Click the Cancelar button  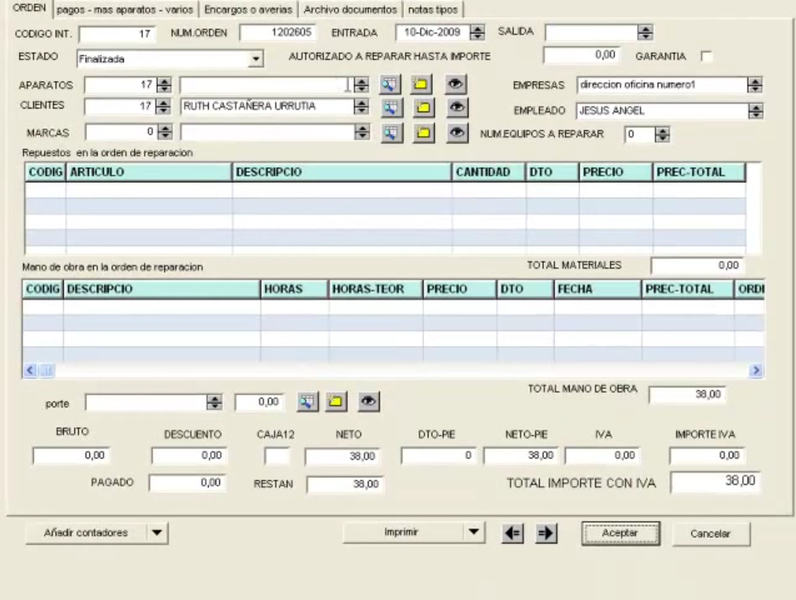tap(711, 534)
